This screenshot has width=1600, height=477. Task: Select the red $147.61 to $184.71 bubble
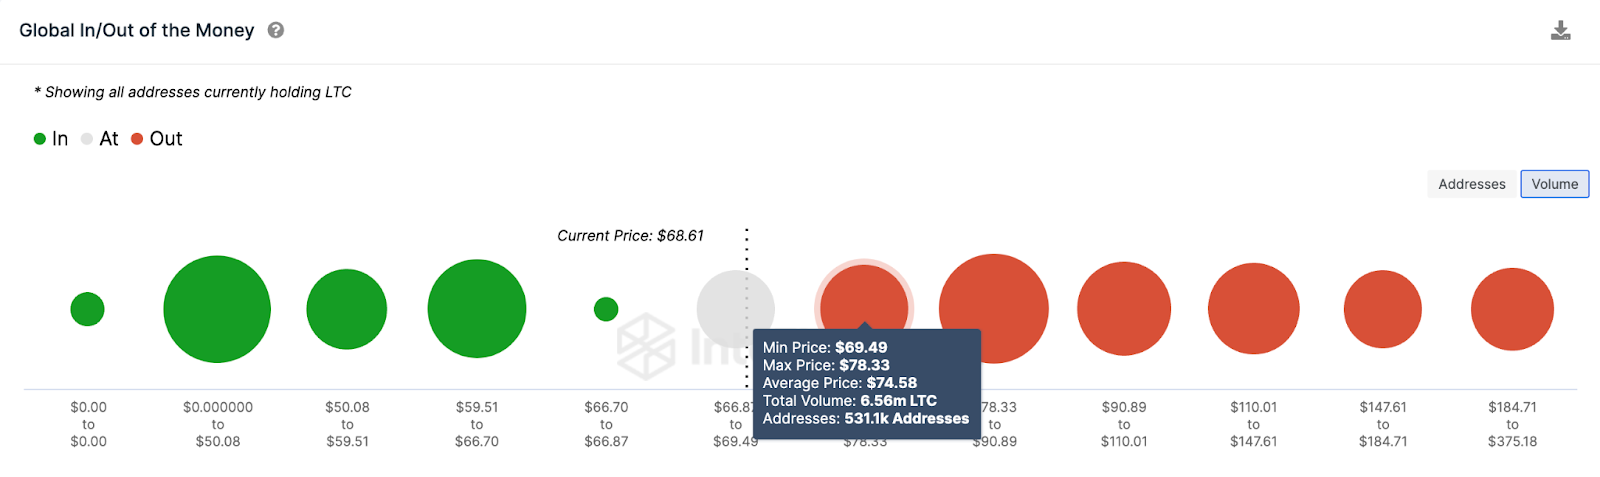(x=1383, y=309)
